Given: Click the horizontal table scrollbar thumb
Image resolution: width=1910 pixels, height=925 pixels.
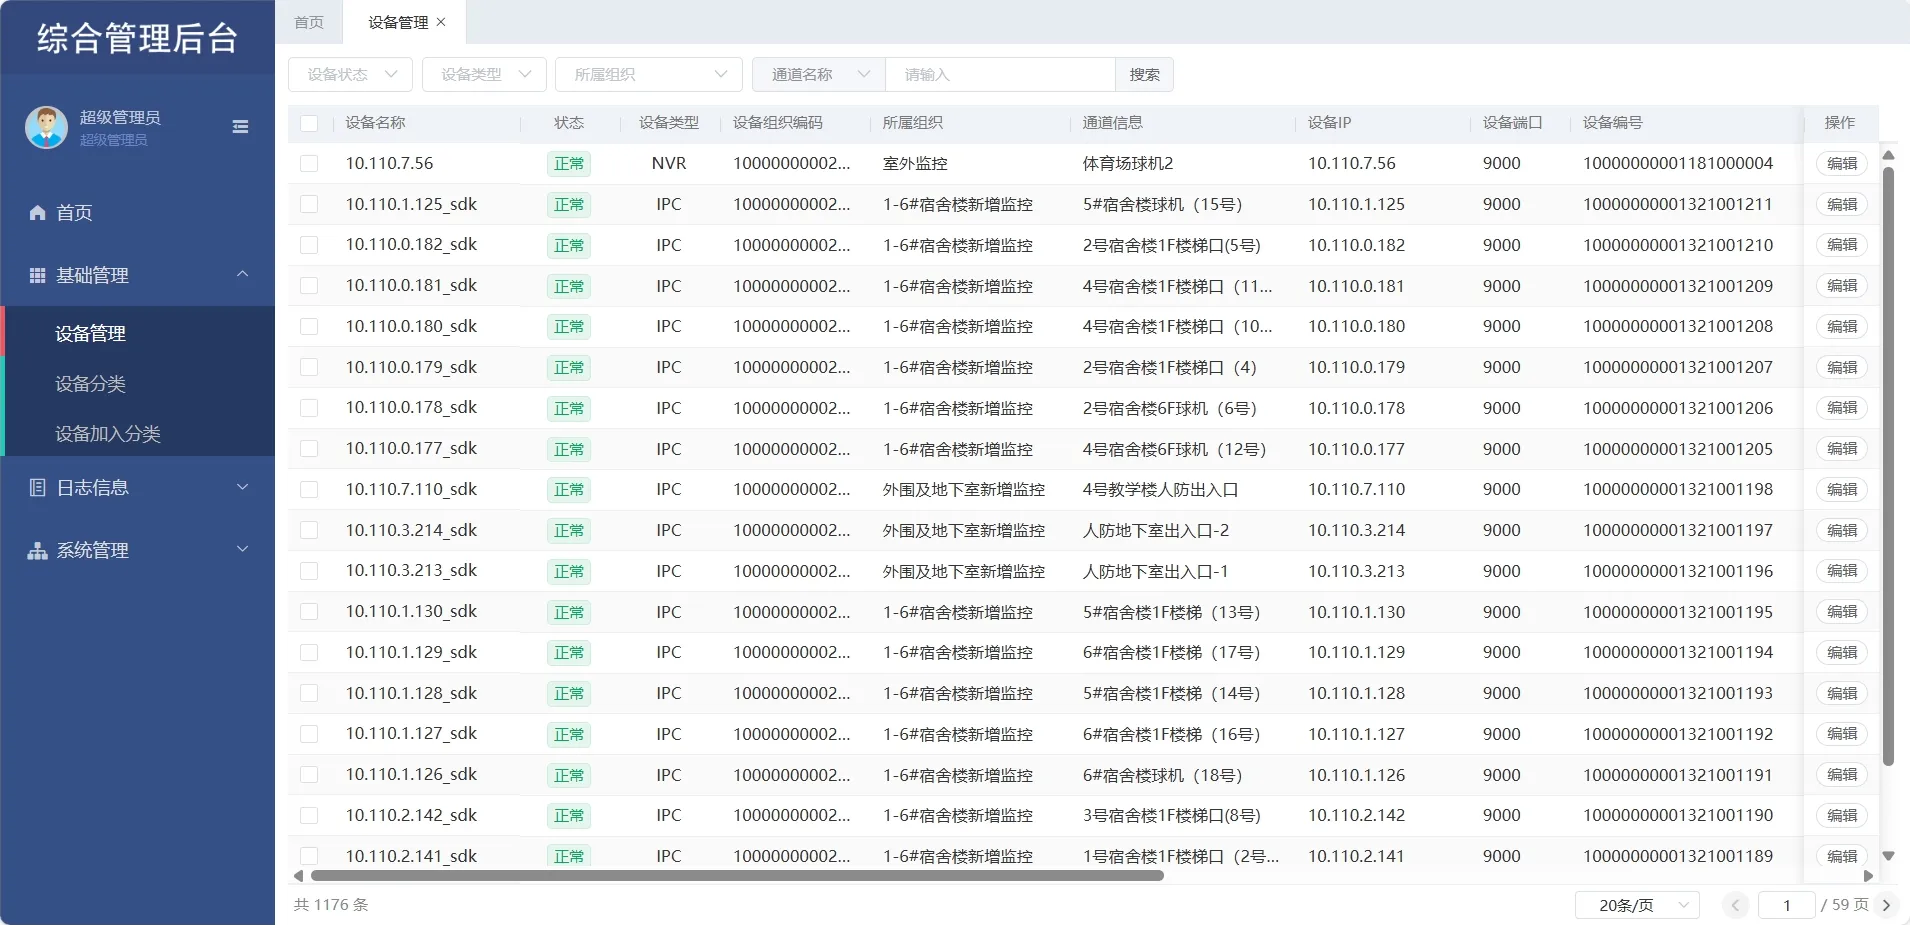Looking at the screenshot, I should coord(737,876).
